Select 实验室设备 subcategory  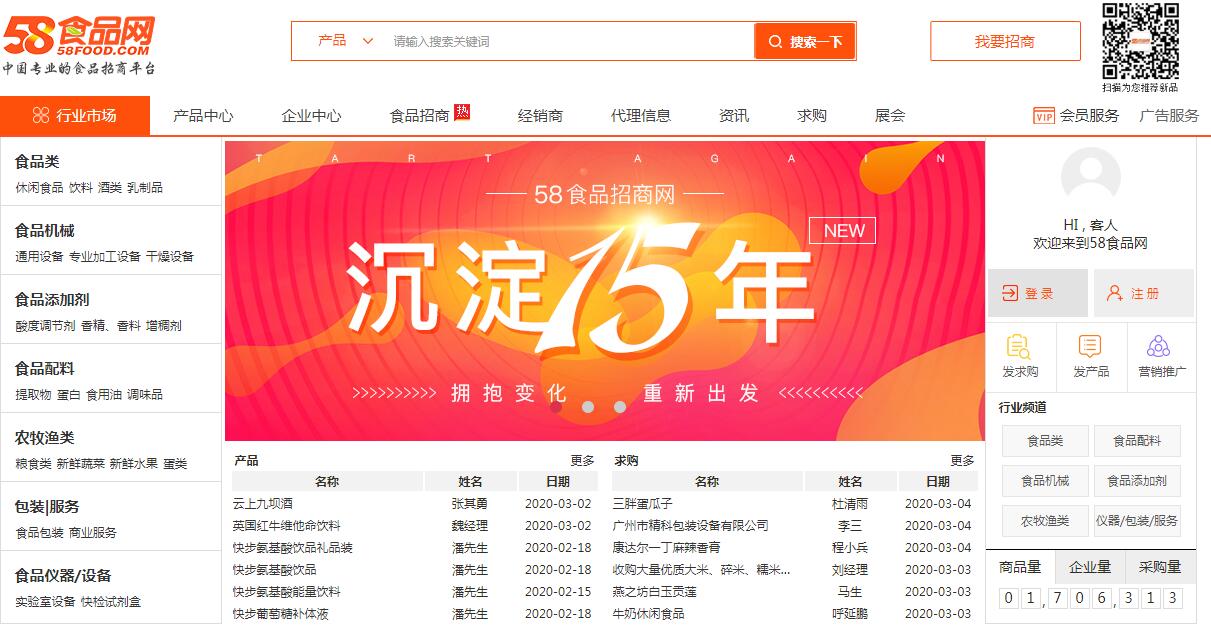pyautogui.click(x=45, y=602)
